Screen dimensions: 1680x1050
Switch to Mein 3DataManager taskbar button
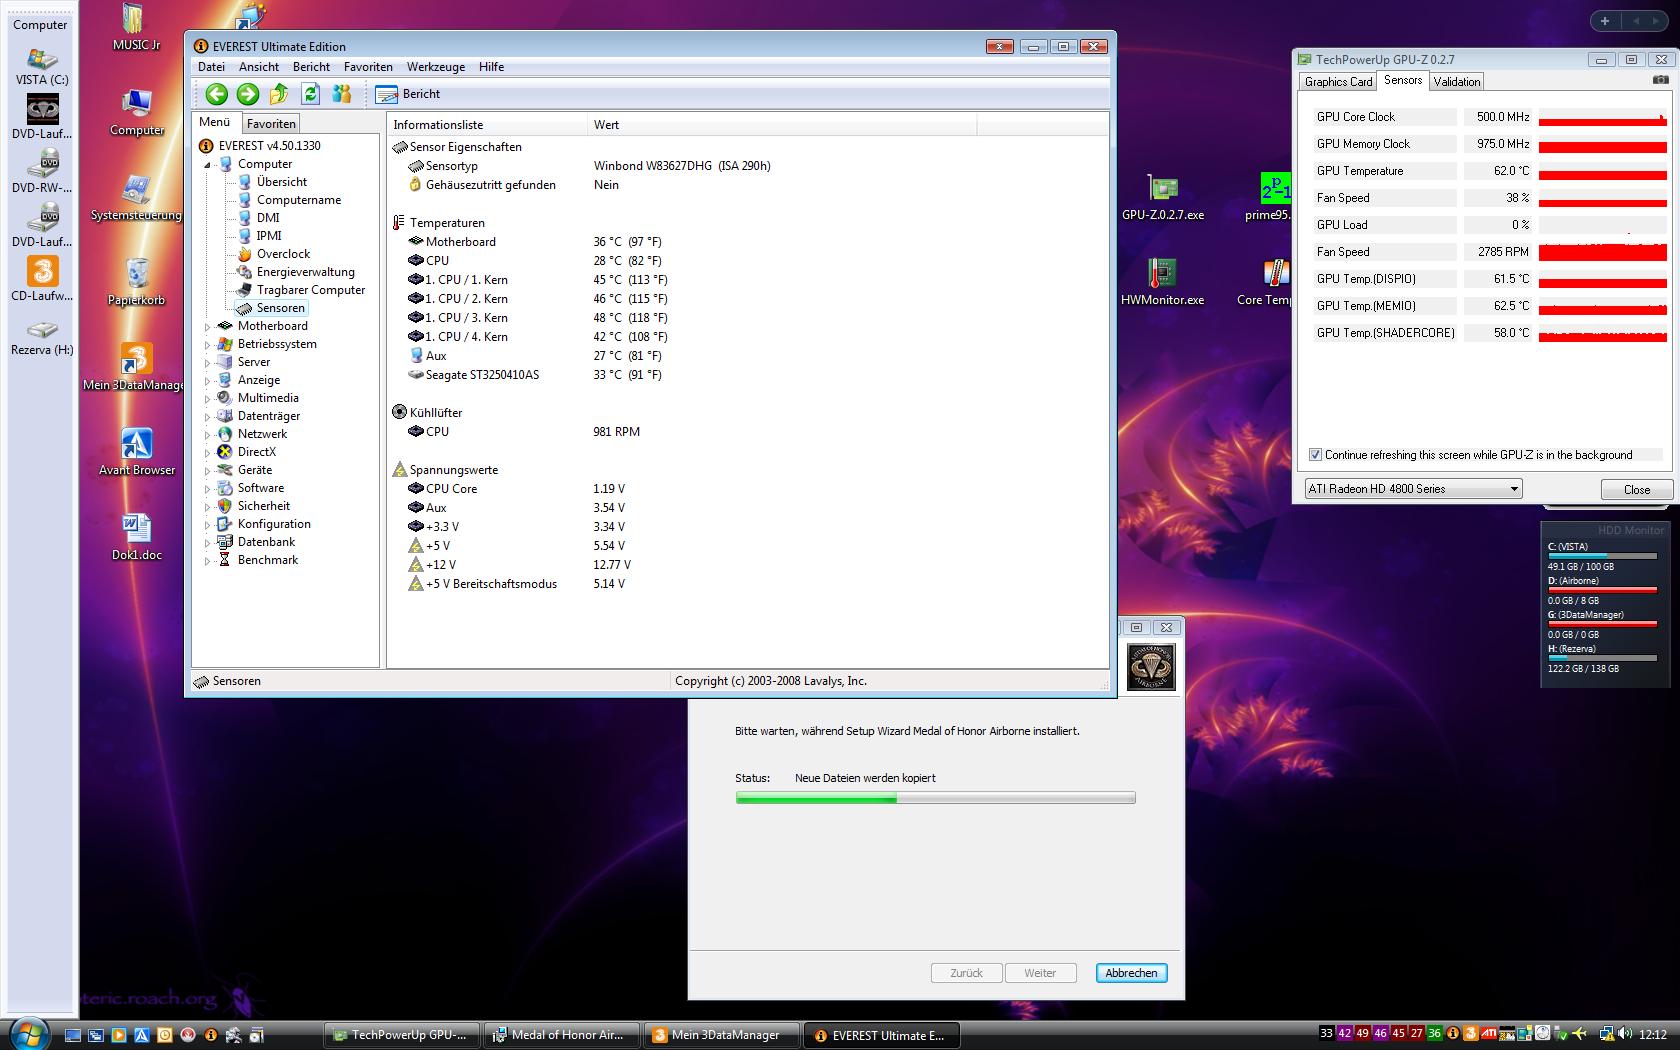pos(723,1035)
